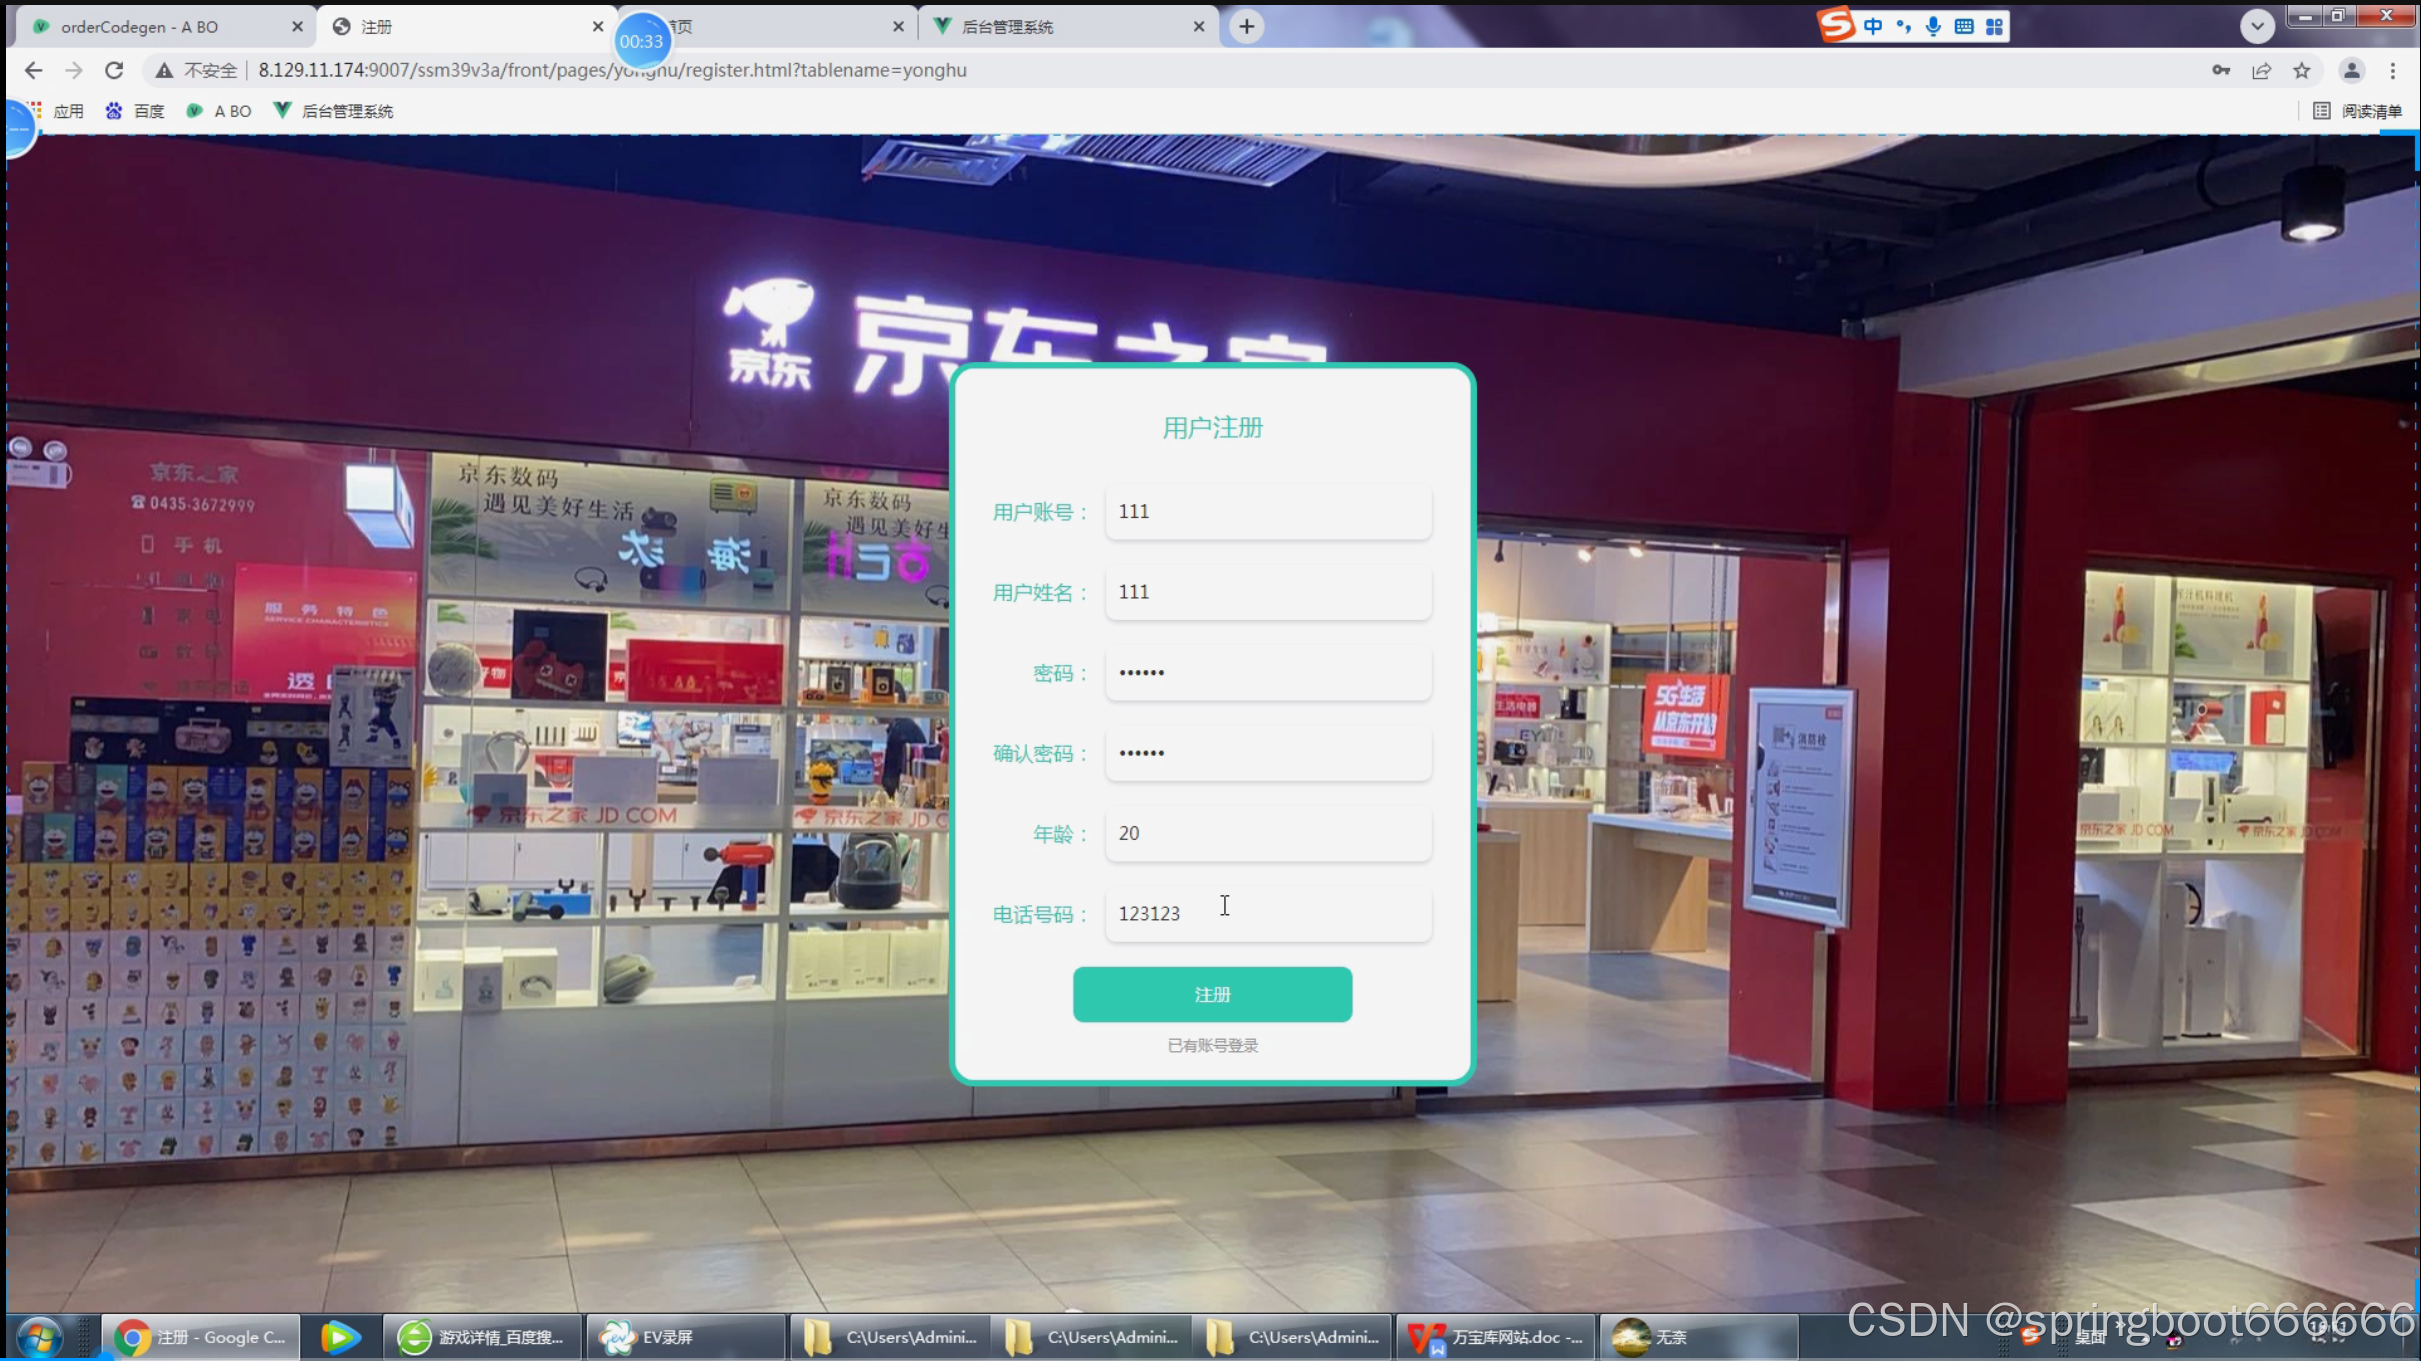Screen dimensions: 2421x1361
Task: Click the green 注册 submit button
Action: pos(1212,994)
